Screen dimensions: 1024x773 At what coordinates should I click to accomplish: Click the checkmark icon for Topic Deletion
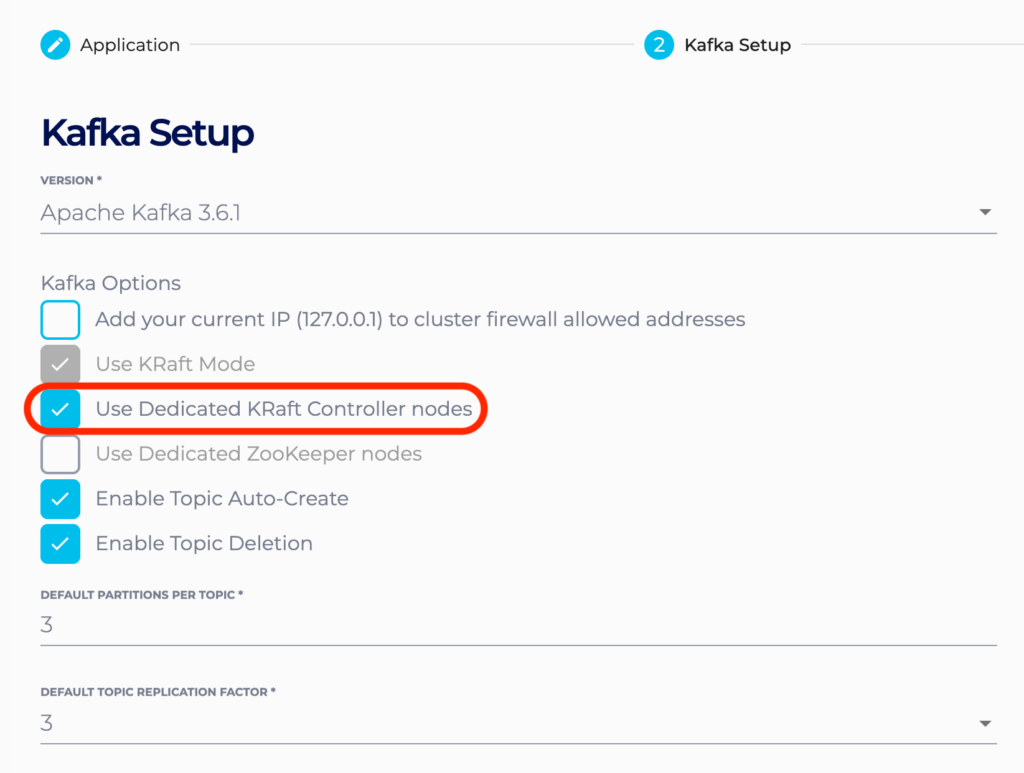click(x=60, y=543)
